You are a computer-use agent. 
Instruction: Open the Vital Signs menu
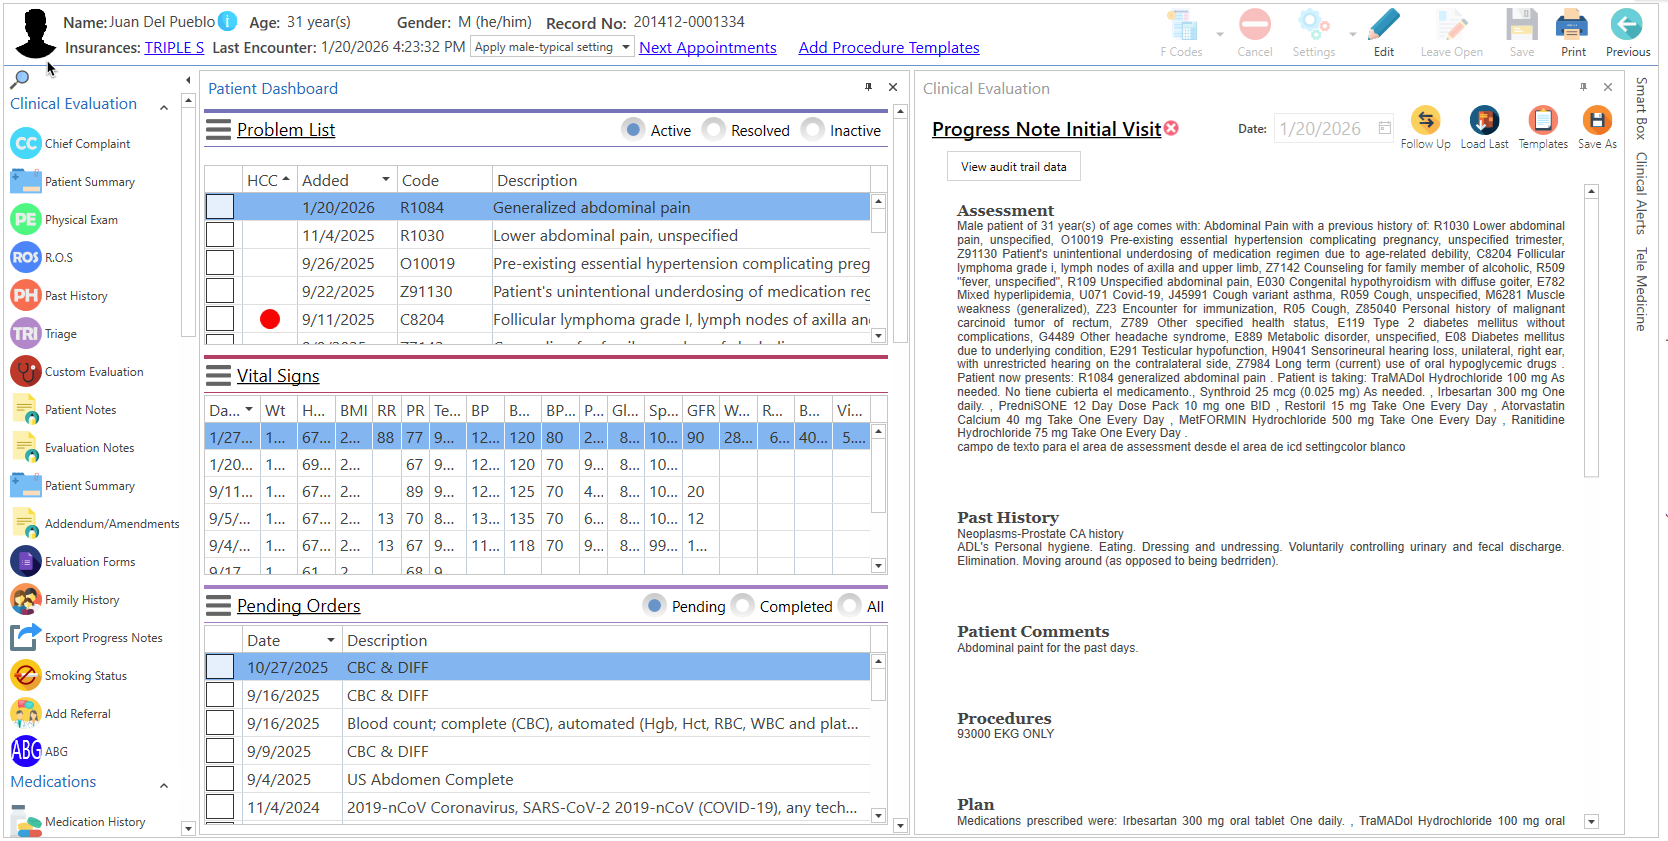[x=218, y=376]
